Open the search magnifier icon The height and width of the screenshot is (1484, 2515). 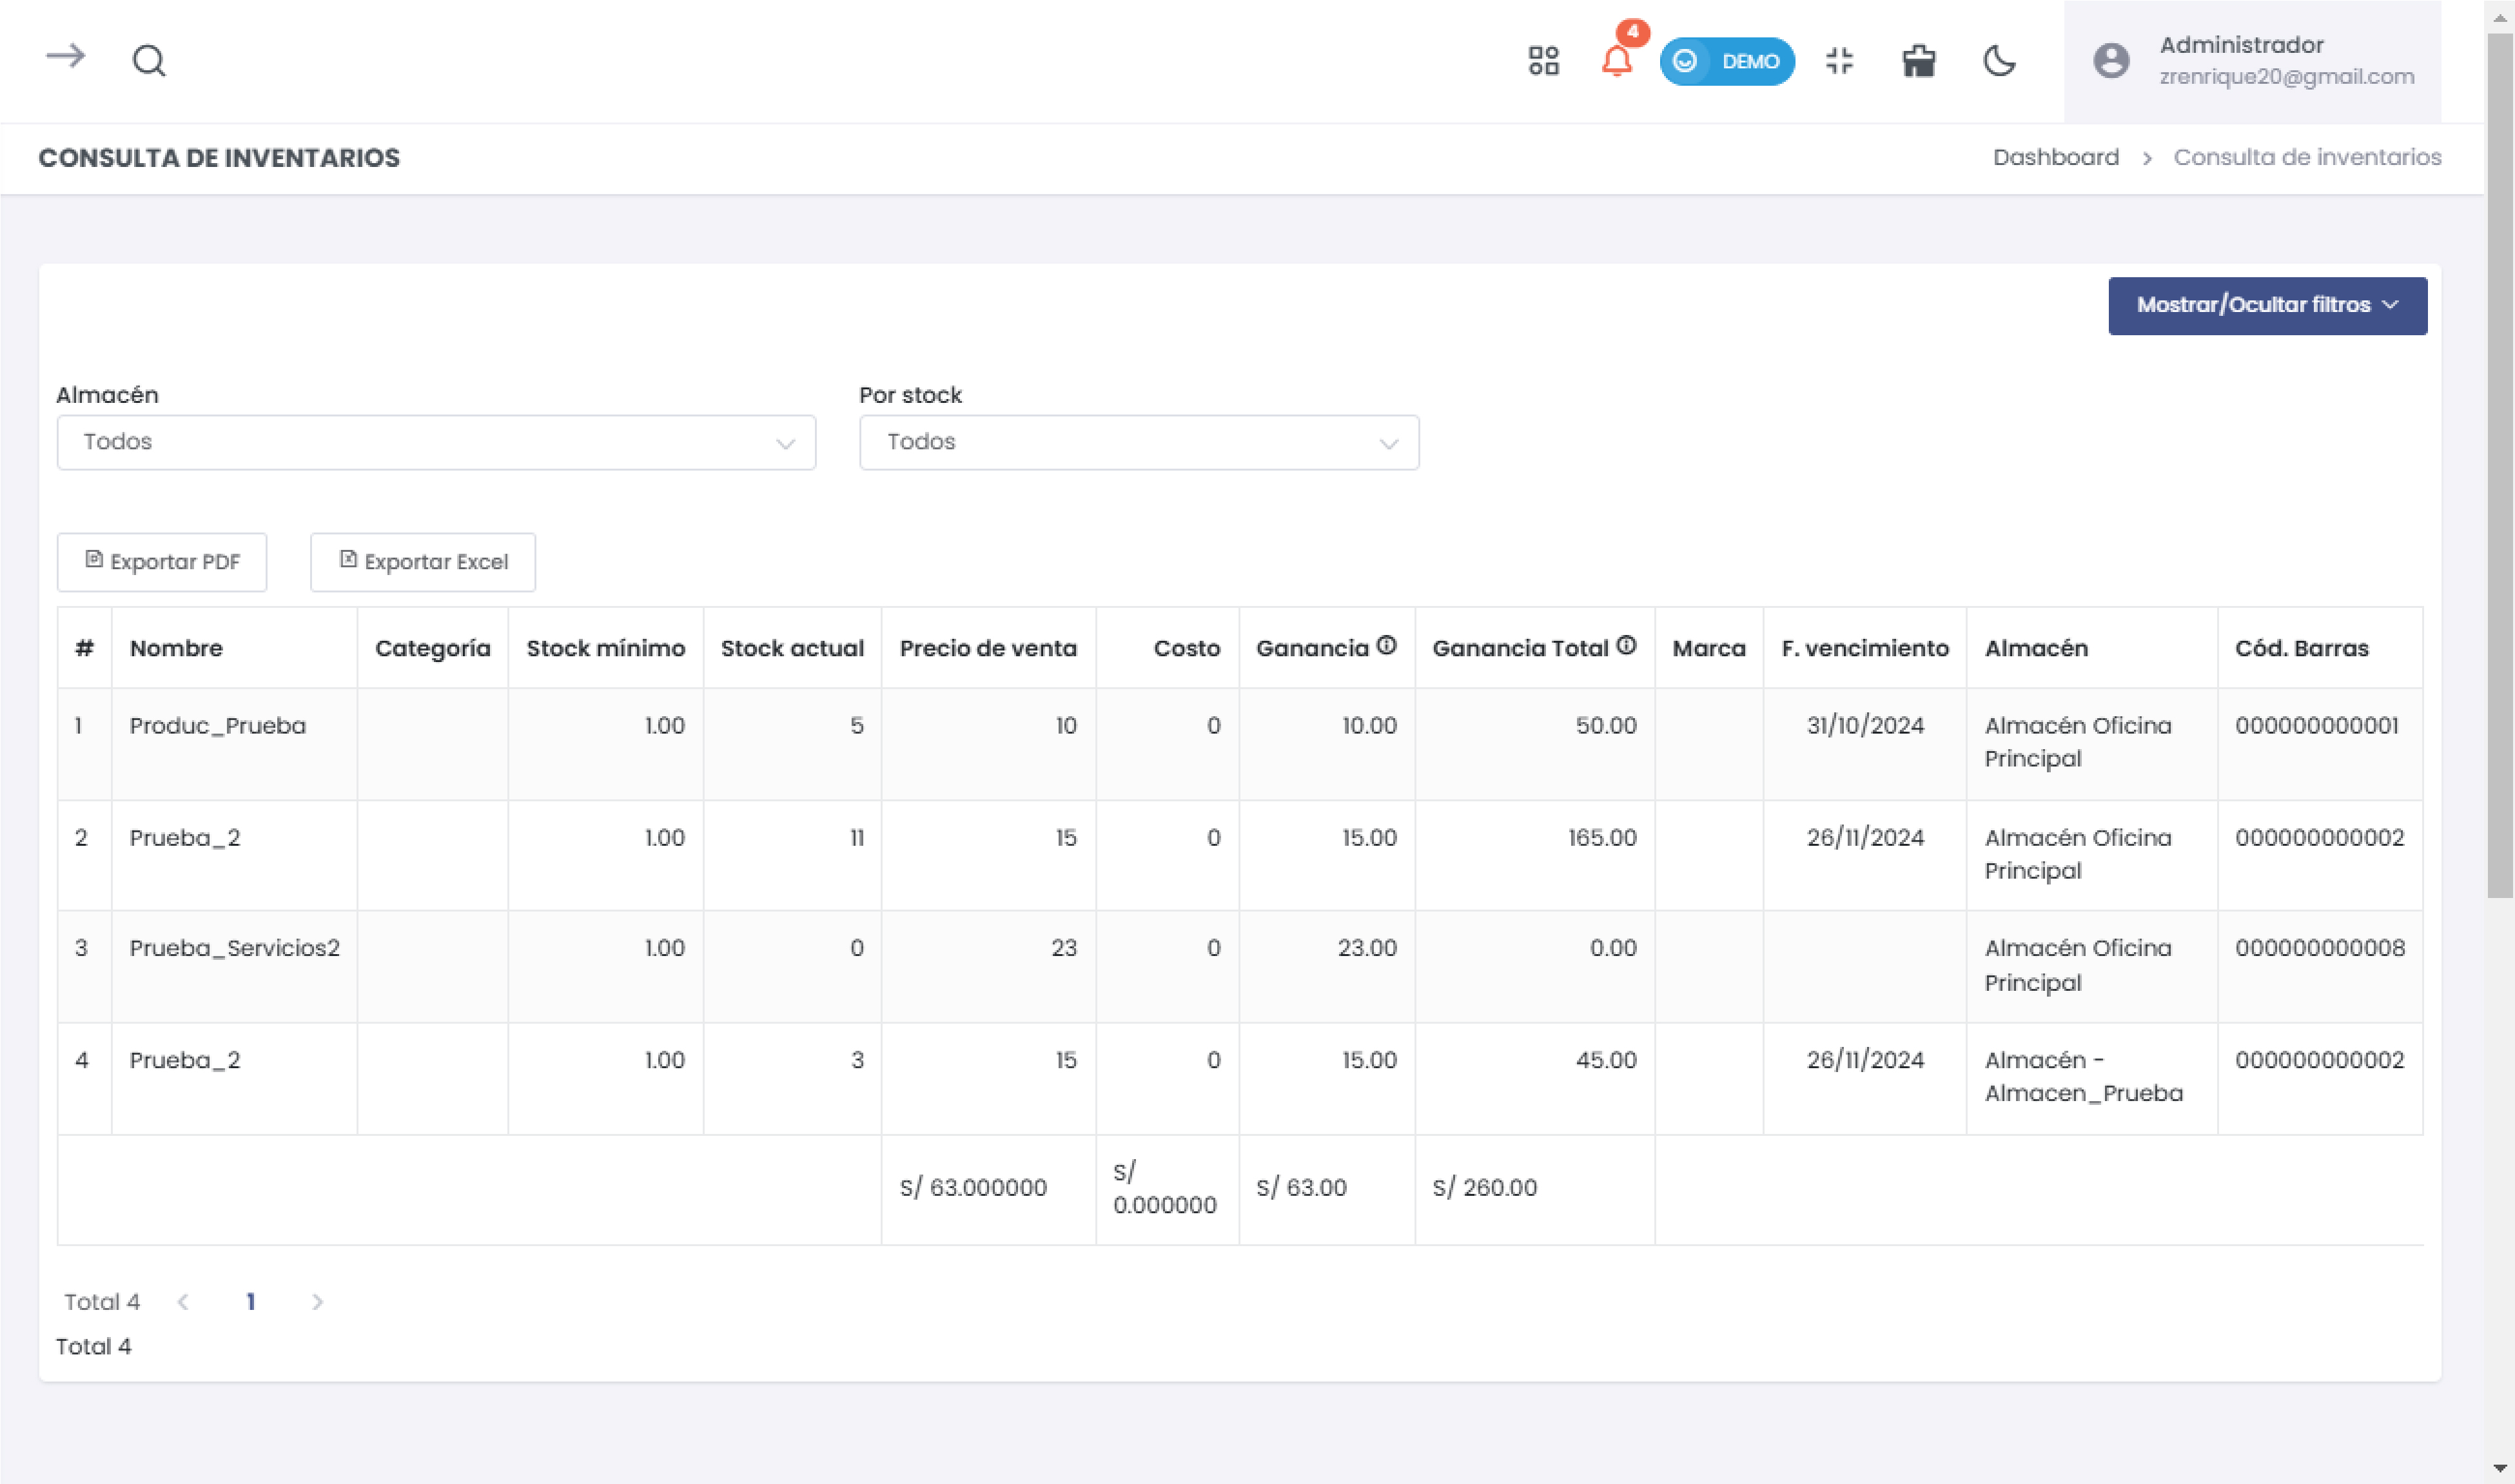149,61
